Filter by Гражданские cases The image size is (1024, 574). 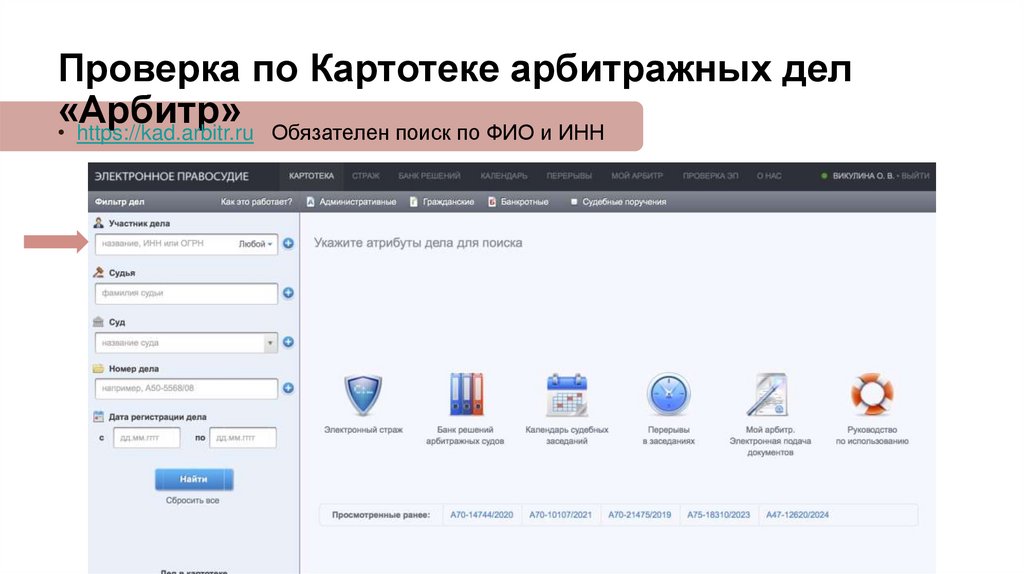pyautogui.click(x=442, y=202)
